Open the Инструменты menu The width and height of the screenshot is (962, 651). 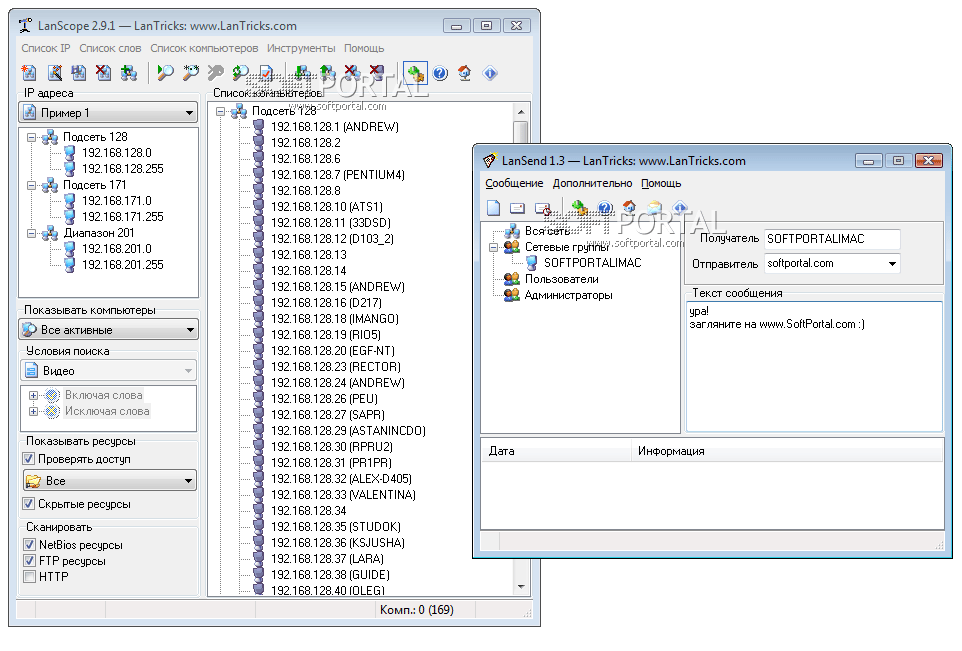(x=301, y=48)
